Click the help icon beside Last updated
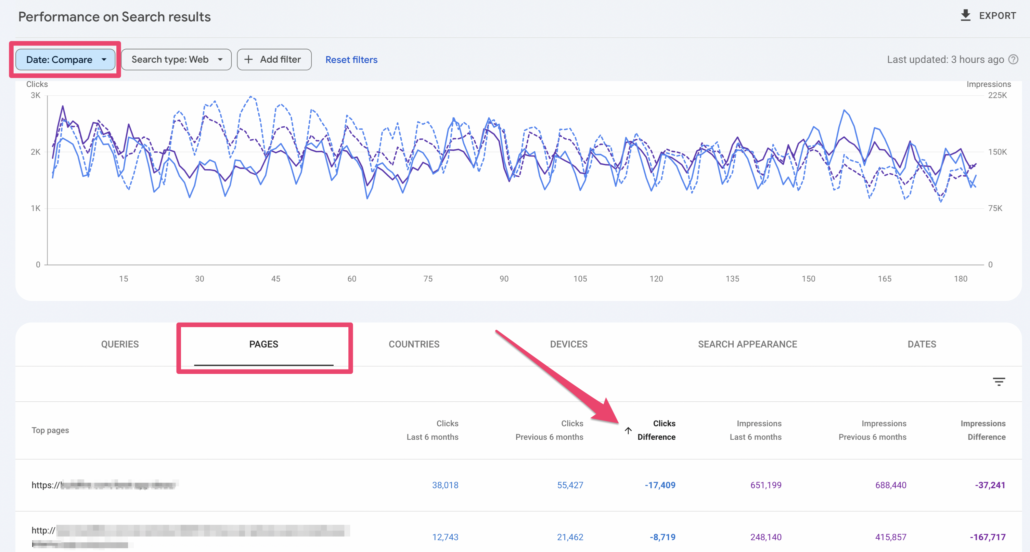This screenshot has width=1030, height=552. click(x=1013, y=60)
